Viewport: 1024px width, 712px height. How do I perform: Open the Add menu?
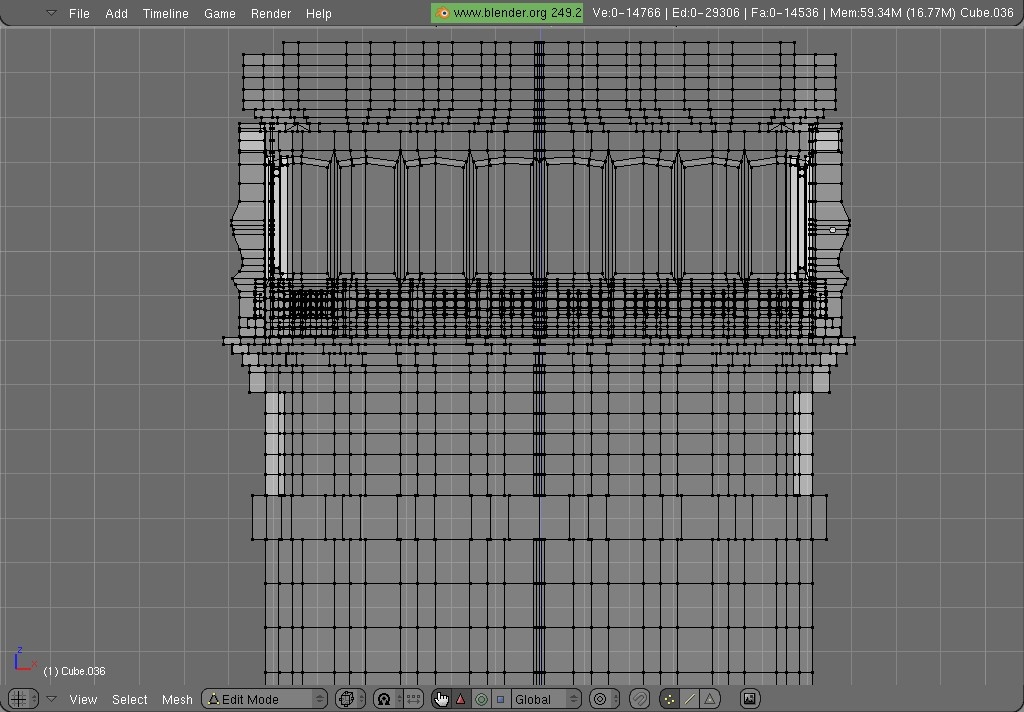116,13
